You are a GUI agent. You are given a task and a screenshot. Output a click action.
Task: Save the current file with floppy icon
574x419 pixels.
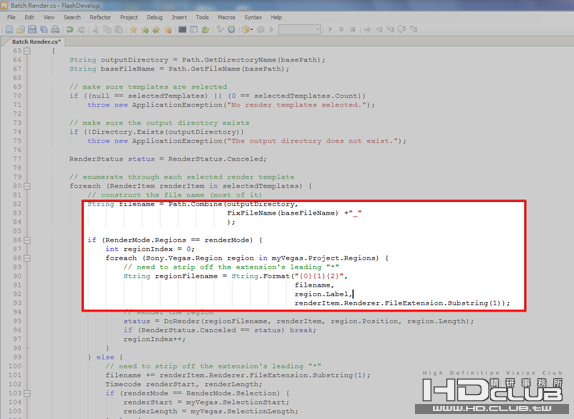click(32, 29)
